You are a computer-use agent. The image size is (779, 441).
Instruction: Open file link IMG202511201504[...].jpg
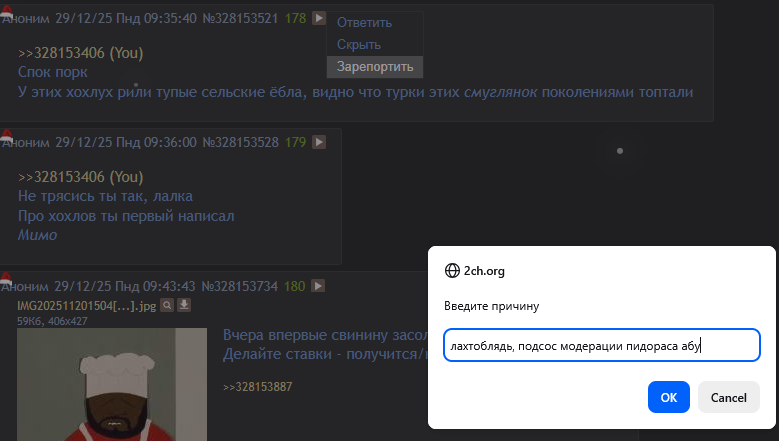[x=86, y=305]
